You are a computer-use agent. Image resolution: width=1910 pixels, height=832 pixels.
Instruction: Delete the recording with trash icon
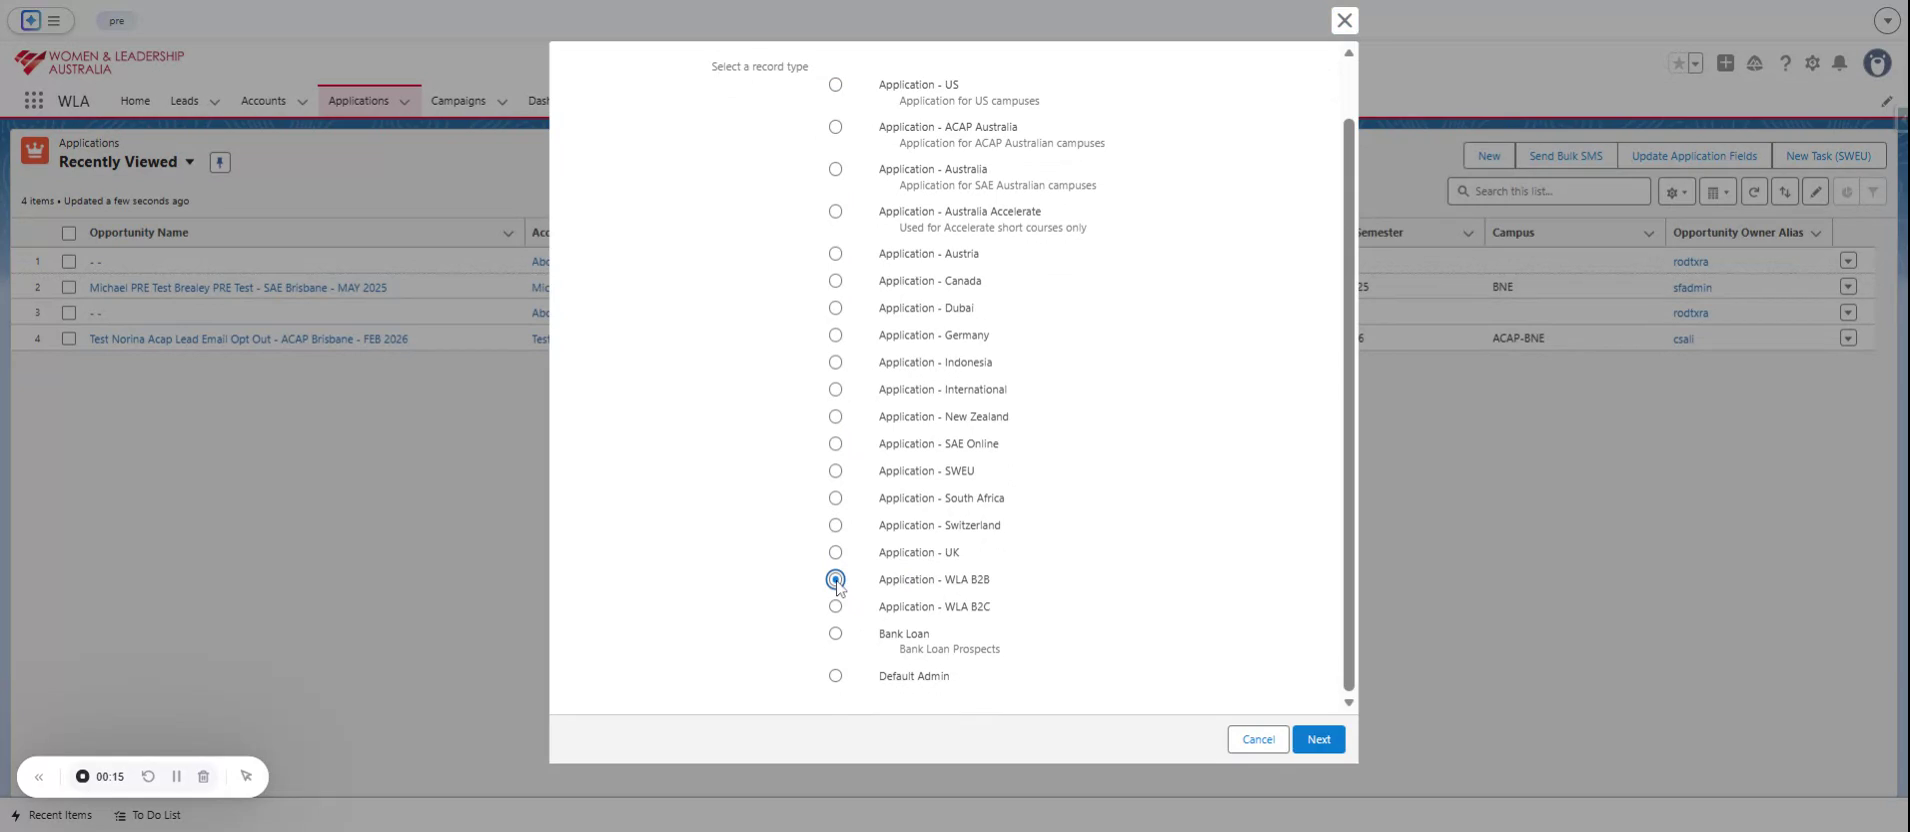203,776
